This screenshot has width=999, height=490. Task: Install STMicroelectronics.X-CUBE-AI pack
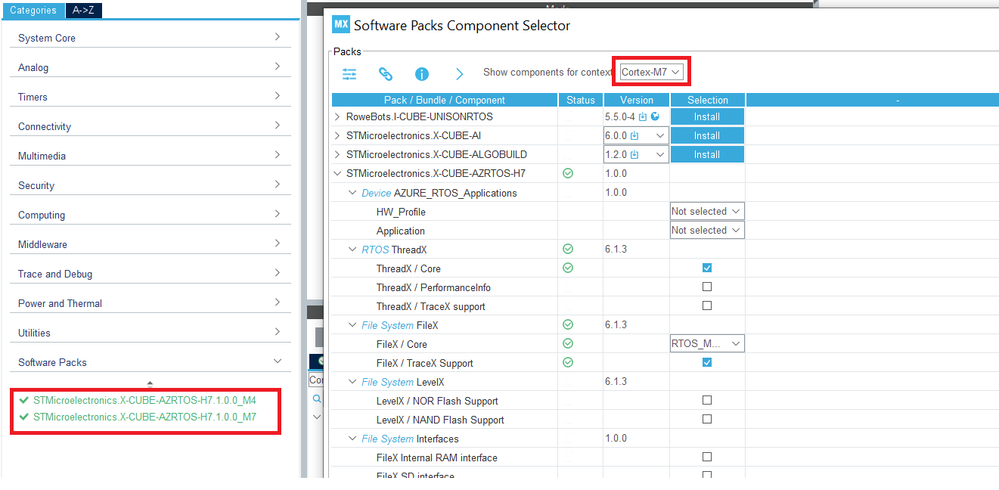point(707,136)
